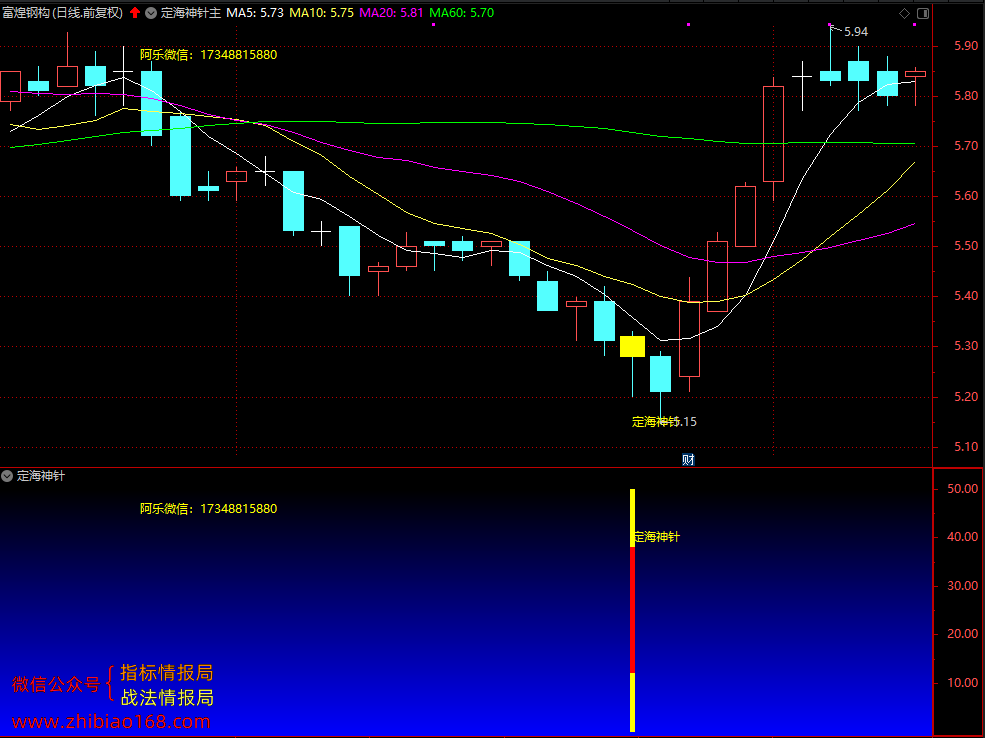The width and height of the screenshot is (985, 738).
Task: Click the 5.94 high price label
Action: (x=856, y=31)
